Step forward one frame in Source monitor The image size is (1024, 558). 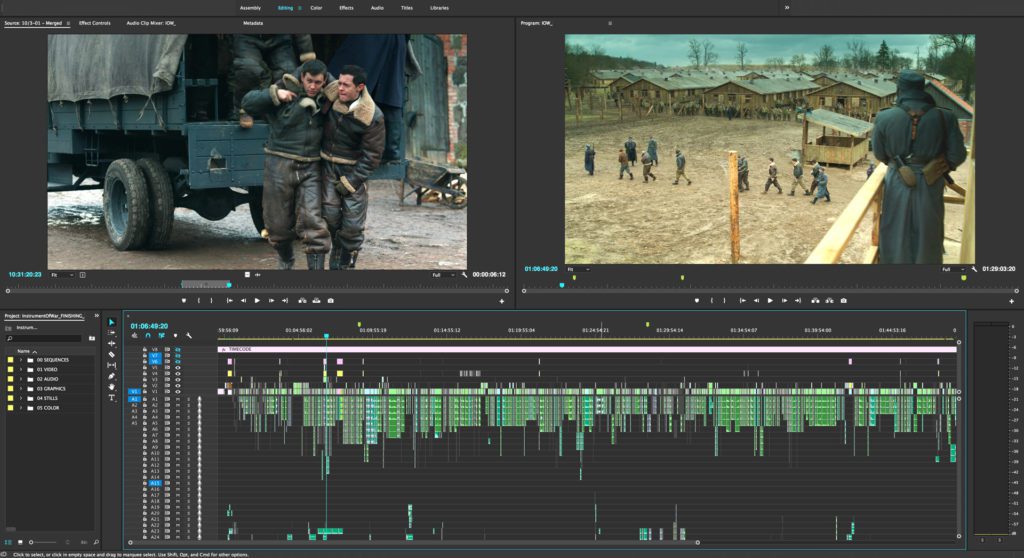(x=271, y=301)
